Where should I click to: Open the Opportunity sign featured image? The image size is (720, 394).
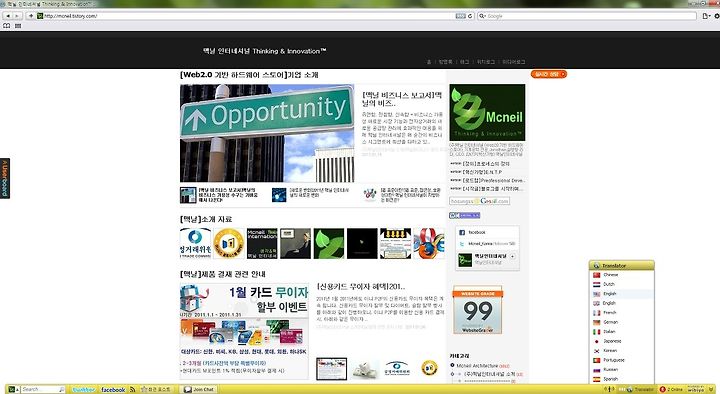267,133
